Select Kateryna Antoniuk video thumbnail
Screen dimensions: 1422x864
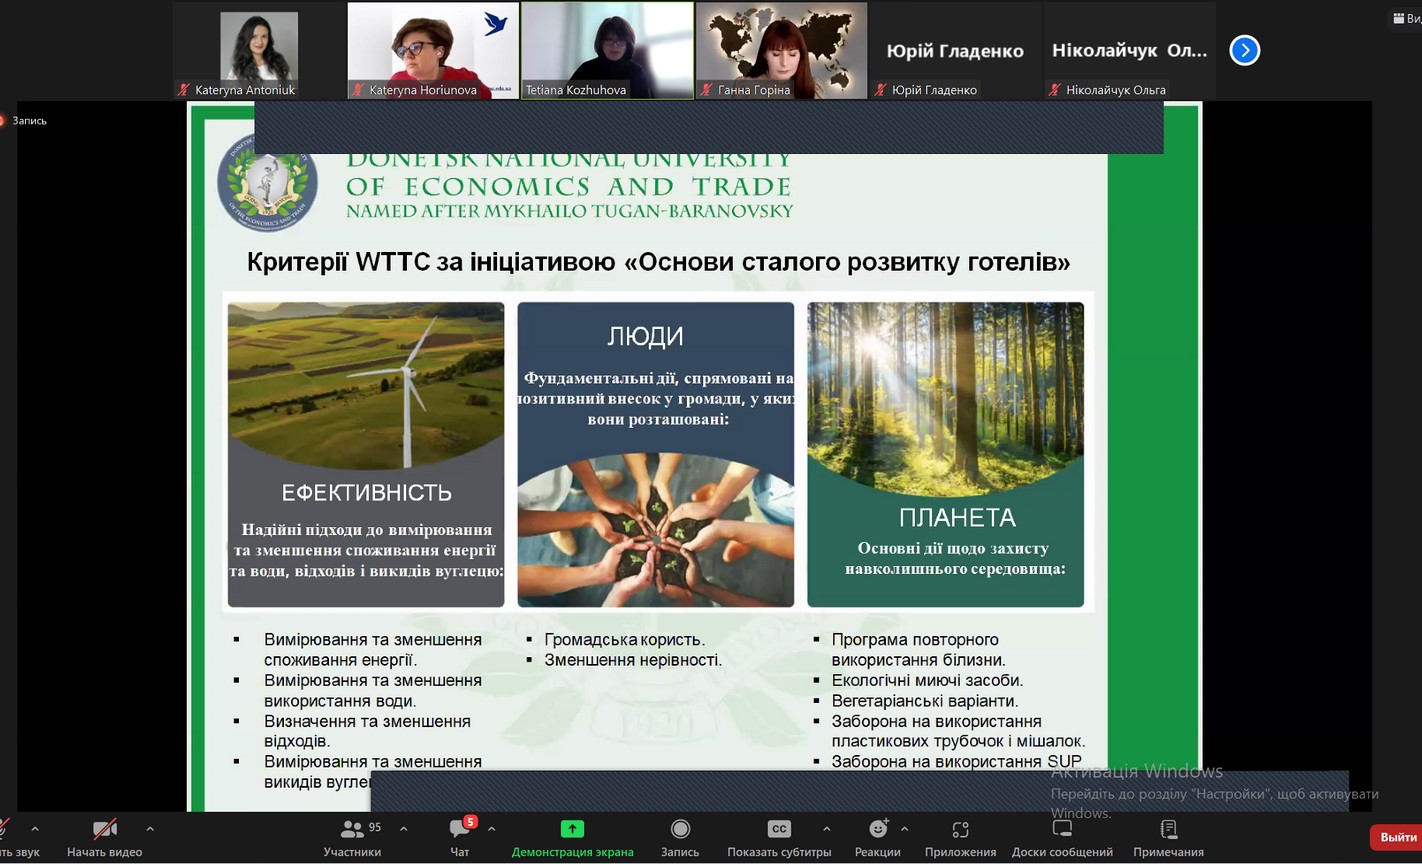click(259, 50)
